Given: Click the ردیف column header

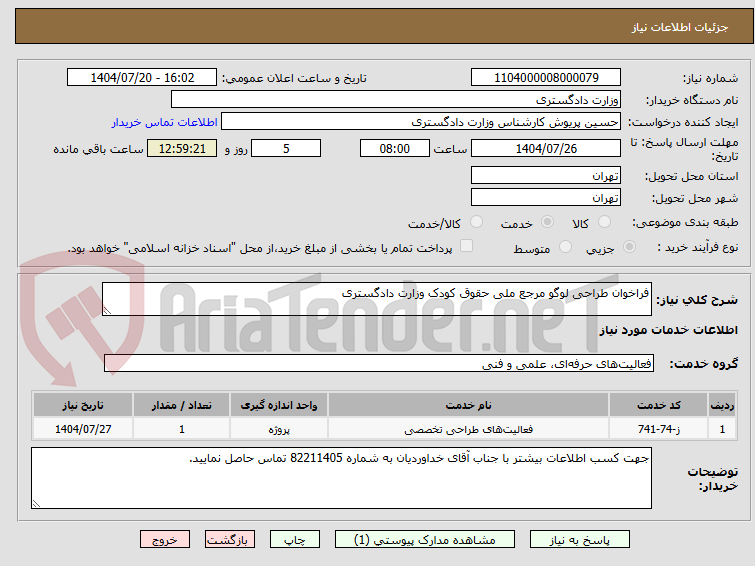Looking at the screenshot, I should (x=722, y=405).
